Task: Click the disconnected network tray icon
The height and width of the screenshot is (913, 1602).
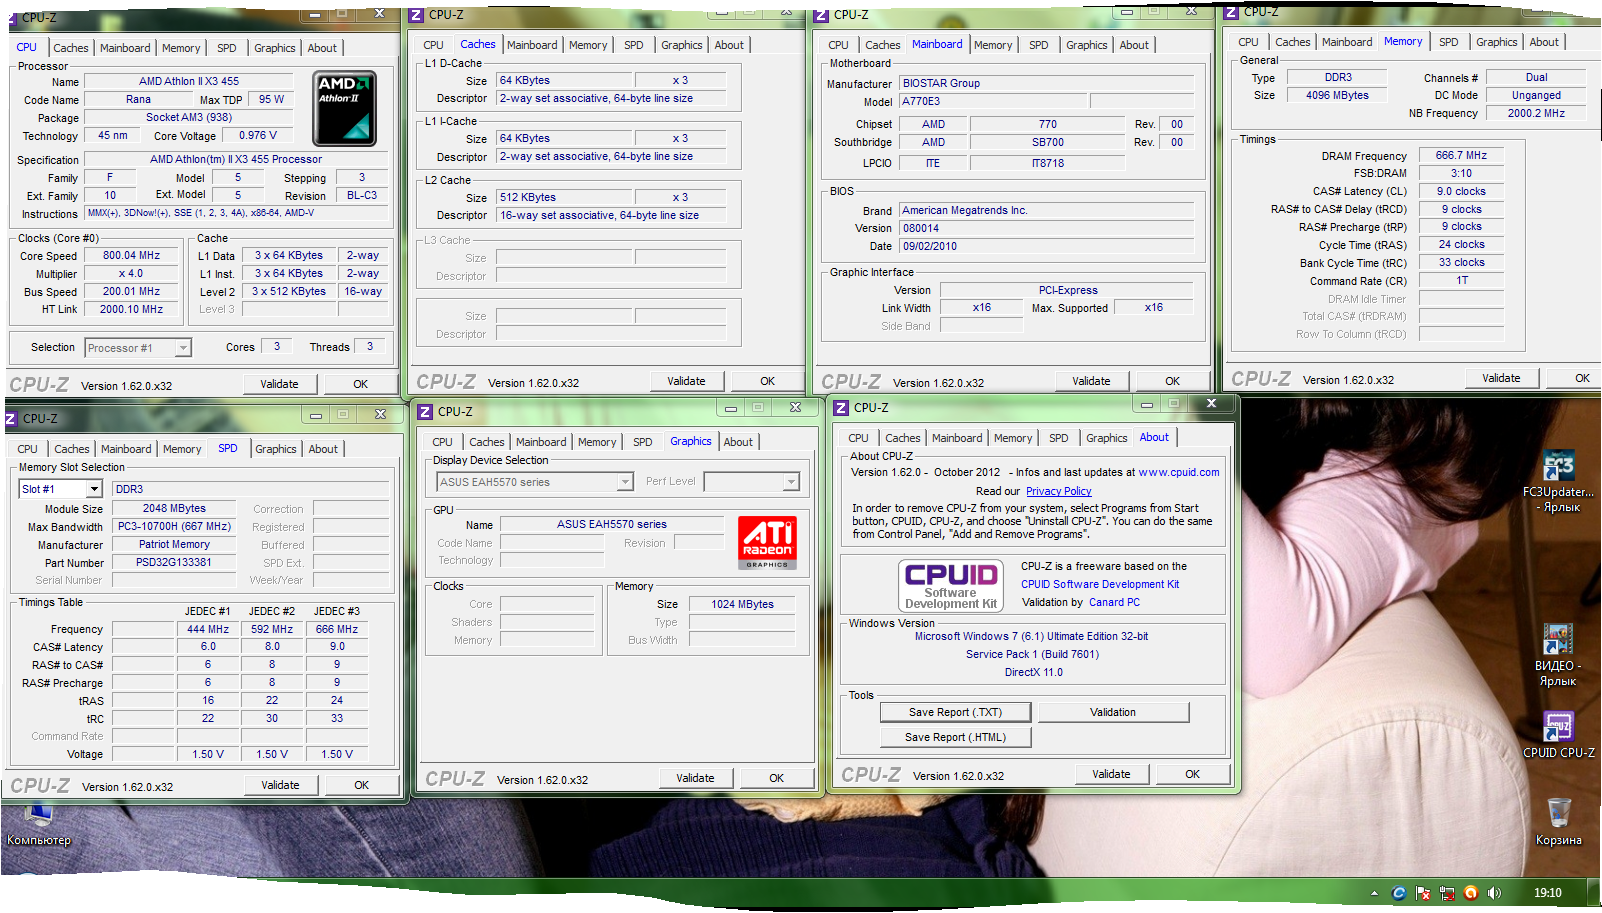Action: click(x=1446, y=893)
